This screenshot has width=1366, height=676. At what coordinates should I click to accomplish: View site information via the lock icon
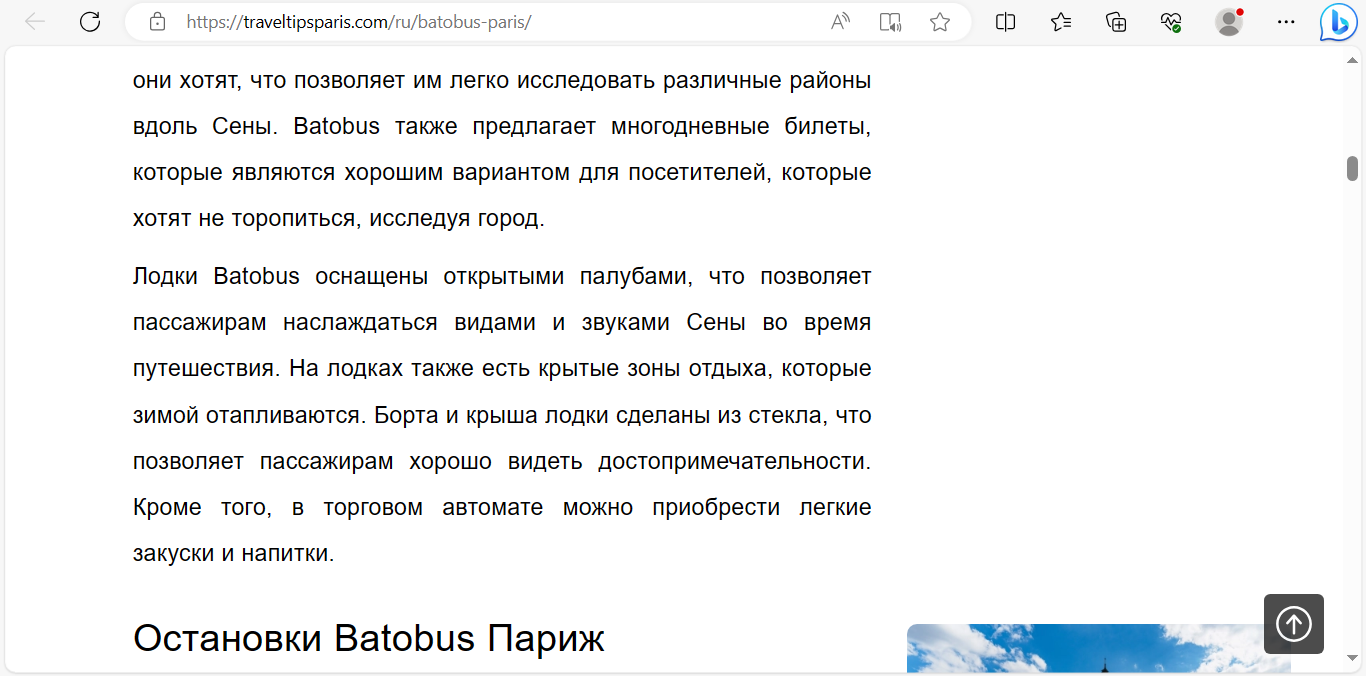157,22
